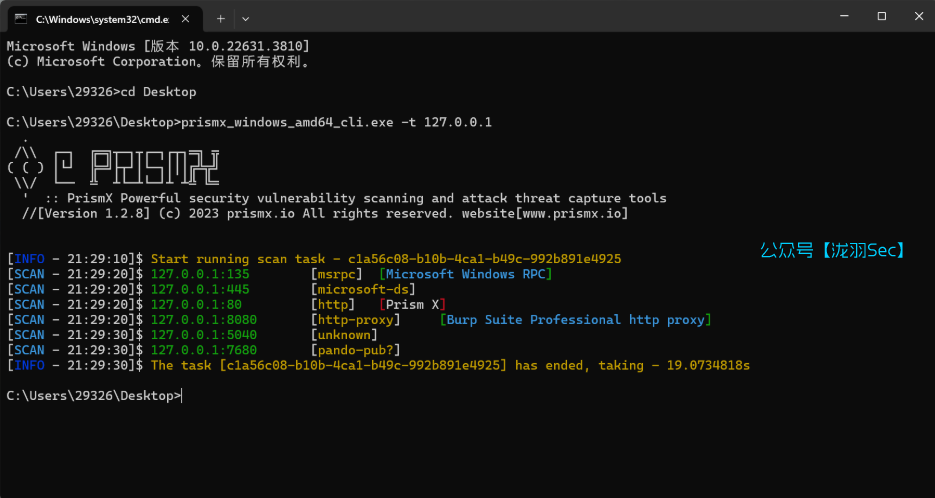The height and width of the screenshot is (498, 935).
Task: Close the cmd.exe terminal tab
Action: pos(186,18)
